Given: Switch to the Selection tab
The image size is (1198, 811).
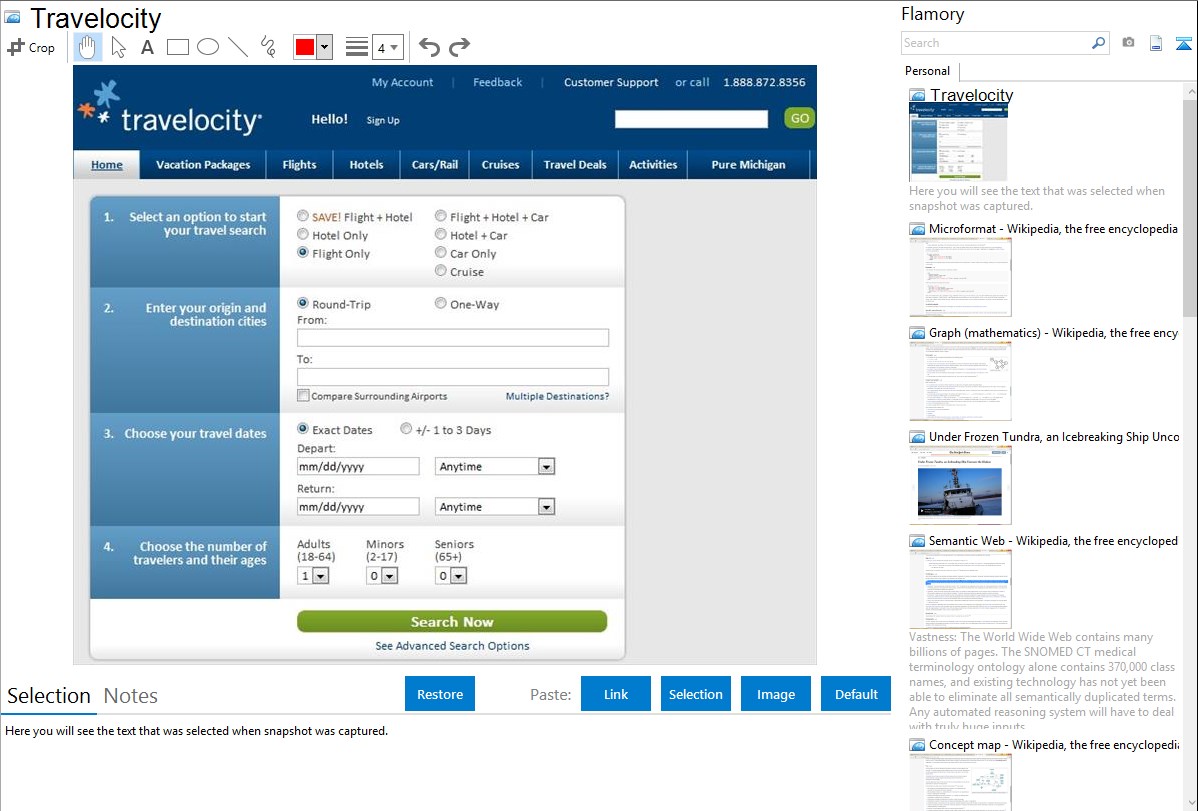Looking at the screenshot, I should tap(49, 696).
